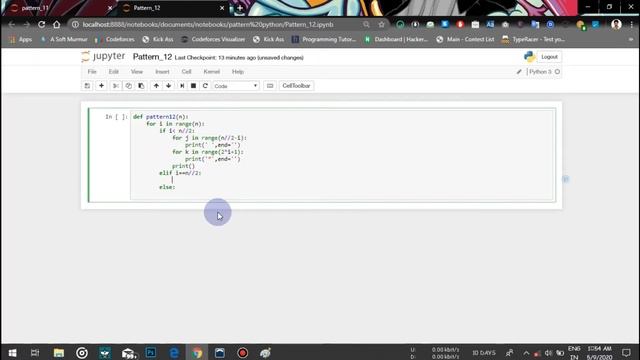Open the Apps bookmarks shortcut
The height and width of the screenshot is (360, 640).
click(x=20, y=39)
